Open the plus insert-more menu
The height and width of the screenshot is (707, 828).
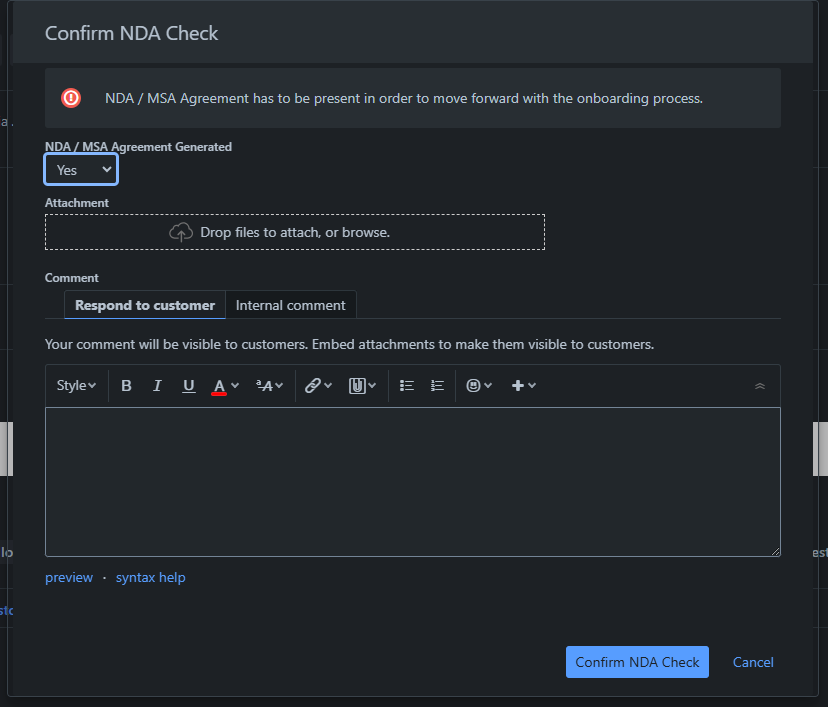[x=523, y=386]
